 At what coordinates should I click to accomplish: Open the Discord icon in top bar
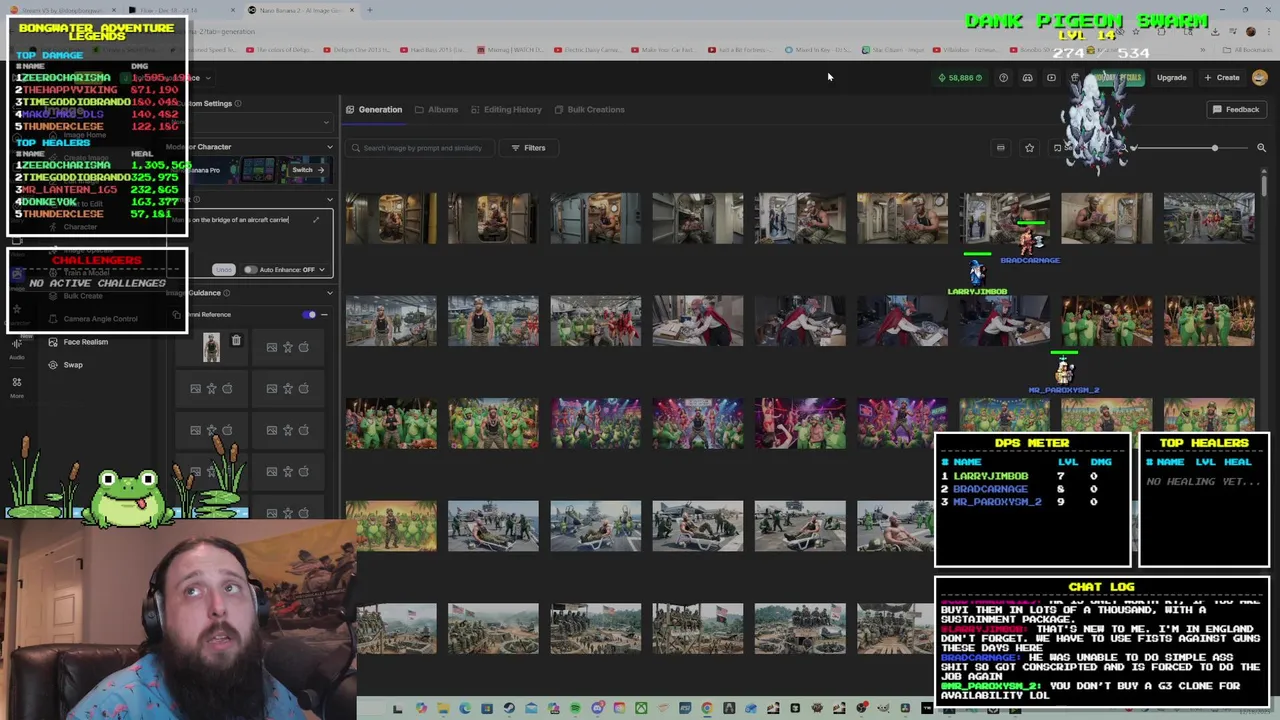(x=1027, y=77)
